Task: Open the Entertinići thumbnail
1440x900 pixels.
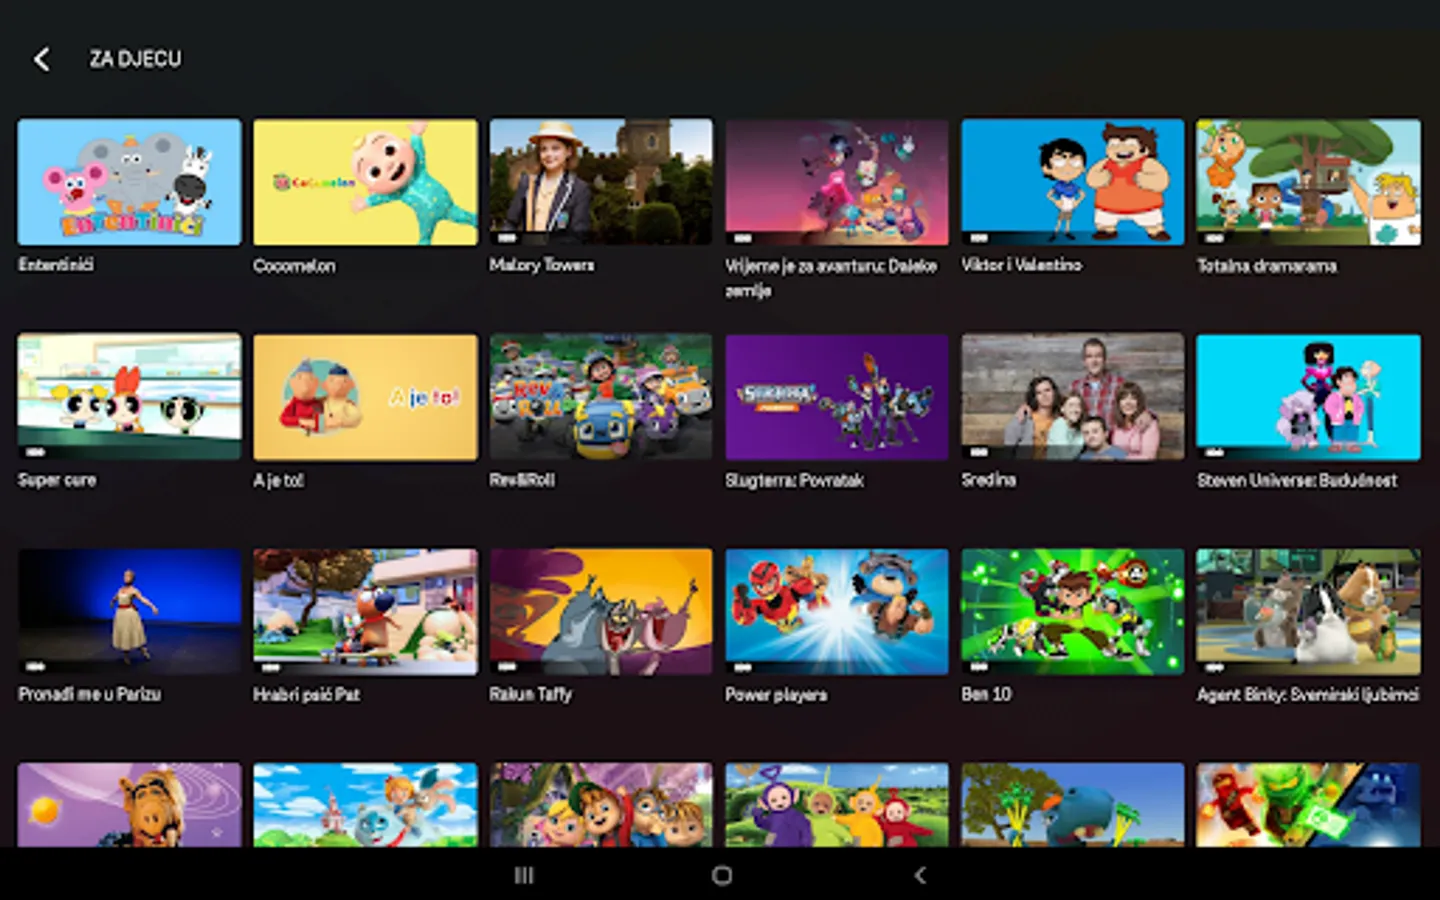Action: click(129, 182)
